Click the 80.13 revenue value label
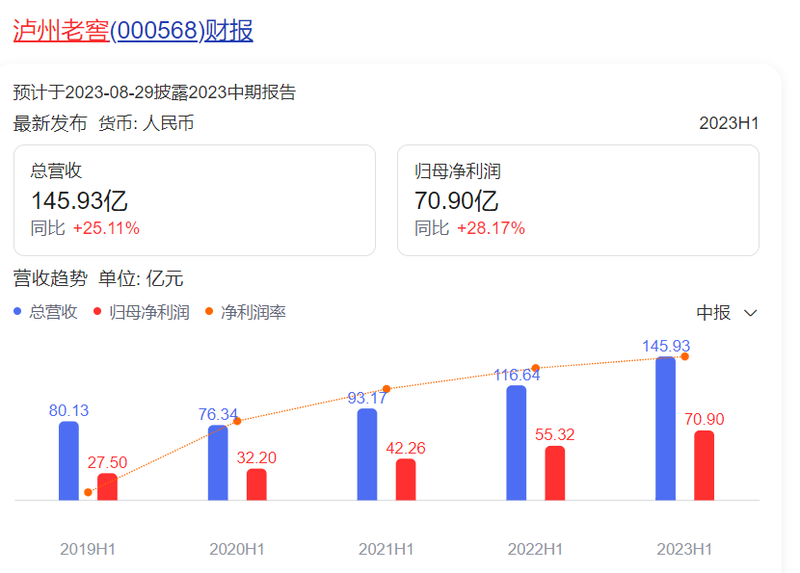The height and width of the screenshot is (573, 800). (x=69, y=410)
